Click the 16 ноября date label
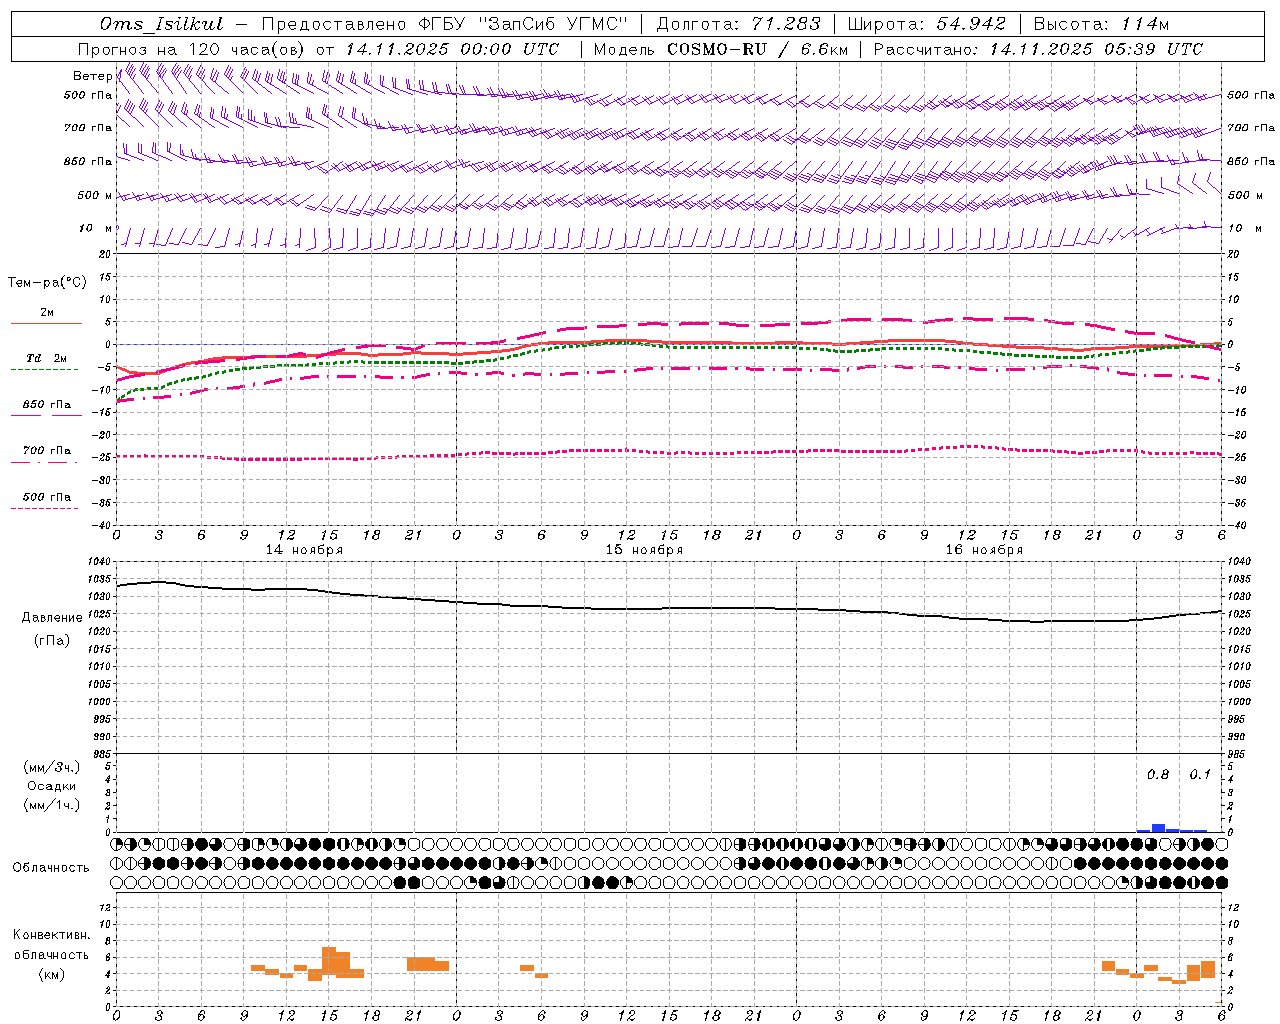This screenshot has width=1280, height=1024. click(x=984, y=550)
